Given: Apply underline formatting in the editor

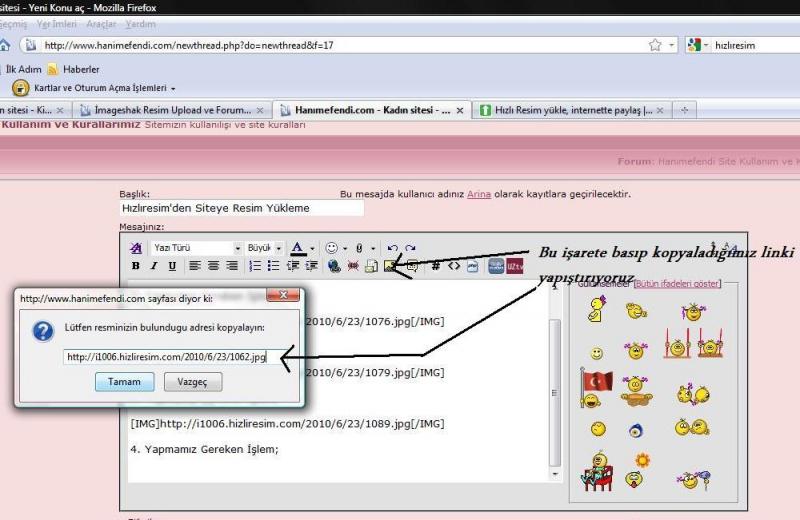Looking at the screenshot, I should (x=172, y=266).
